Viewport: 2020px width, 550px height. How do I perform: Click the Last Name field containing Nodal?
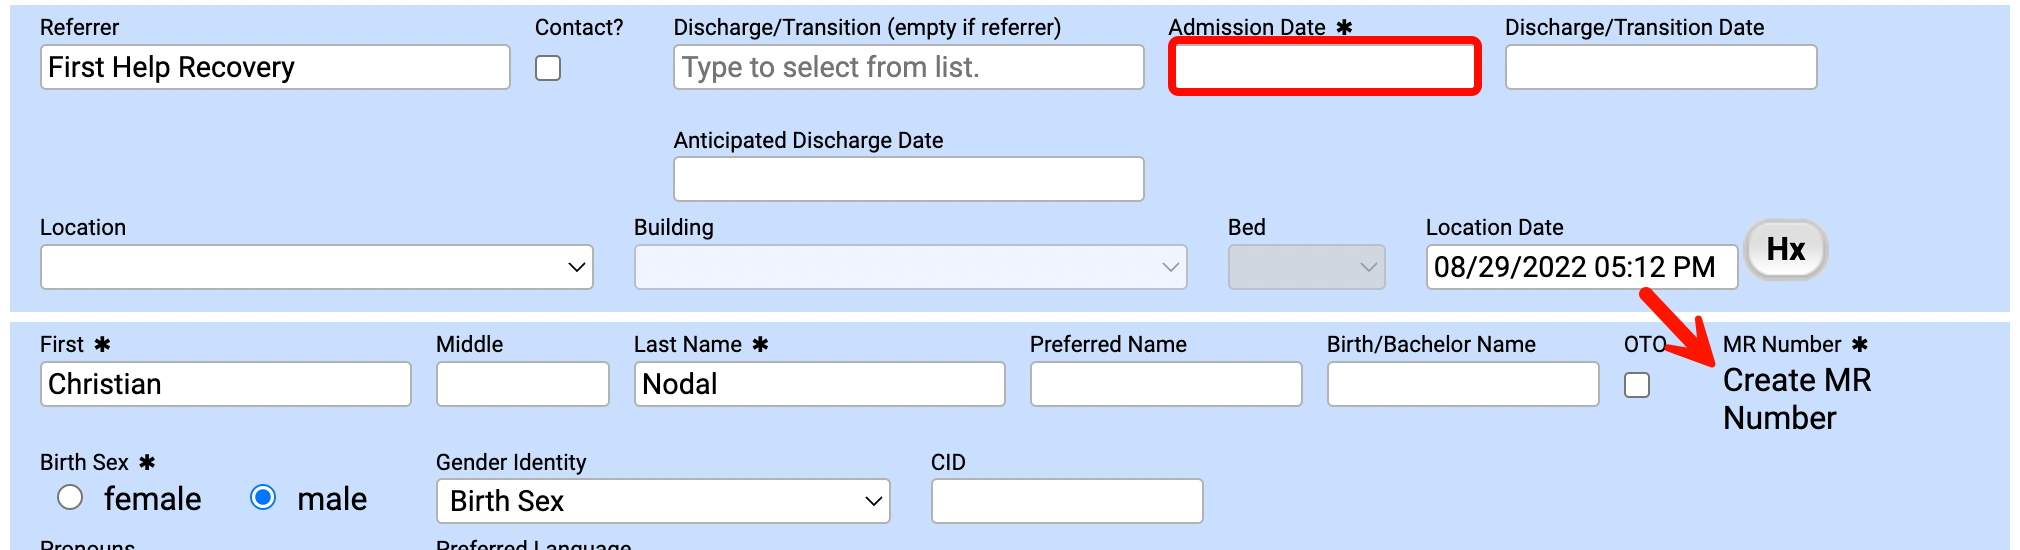point(818,384)
